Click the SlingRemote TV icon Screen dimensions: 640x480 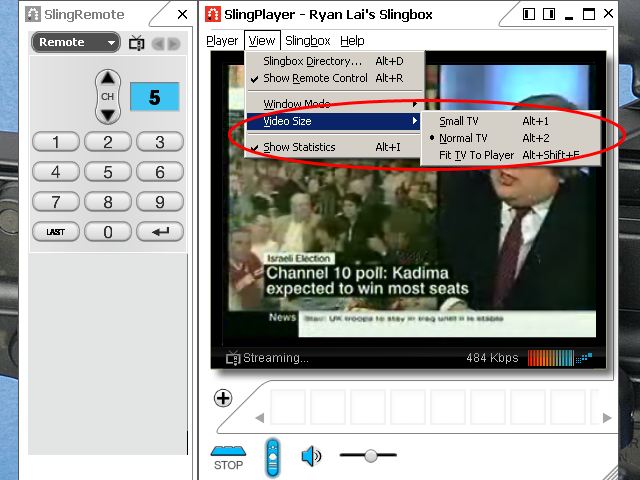pyautogui.click(x=137, y=43)
